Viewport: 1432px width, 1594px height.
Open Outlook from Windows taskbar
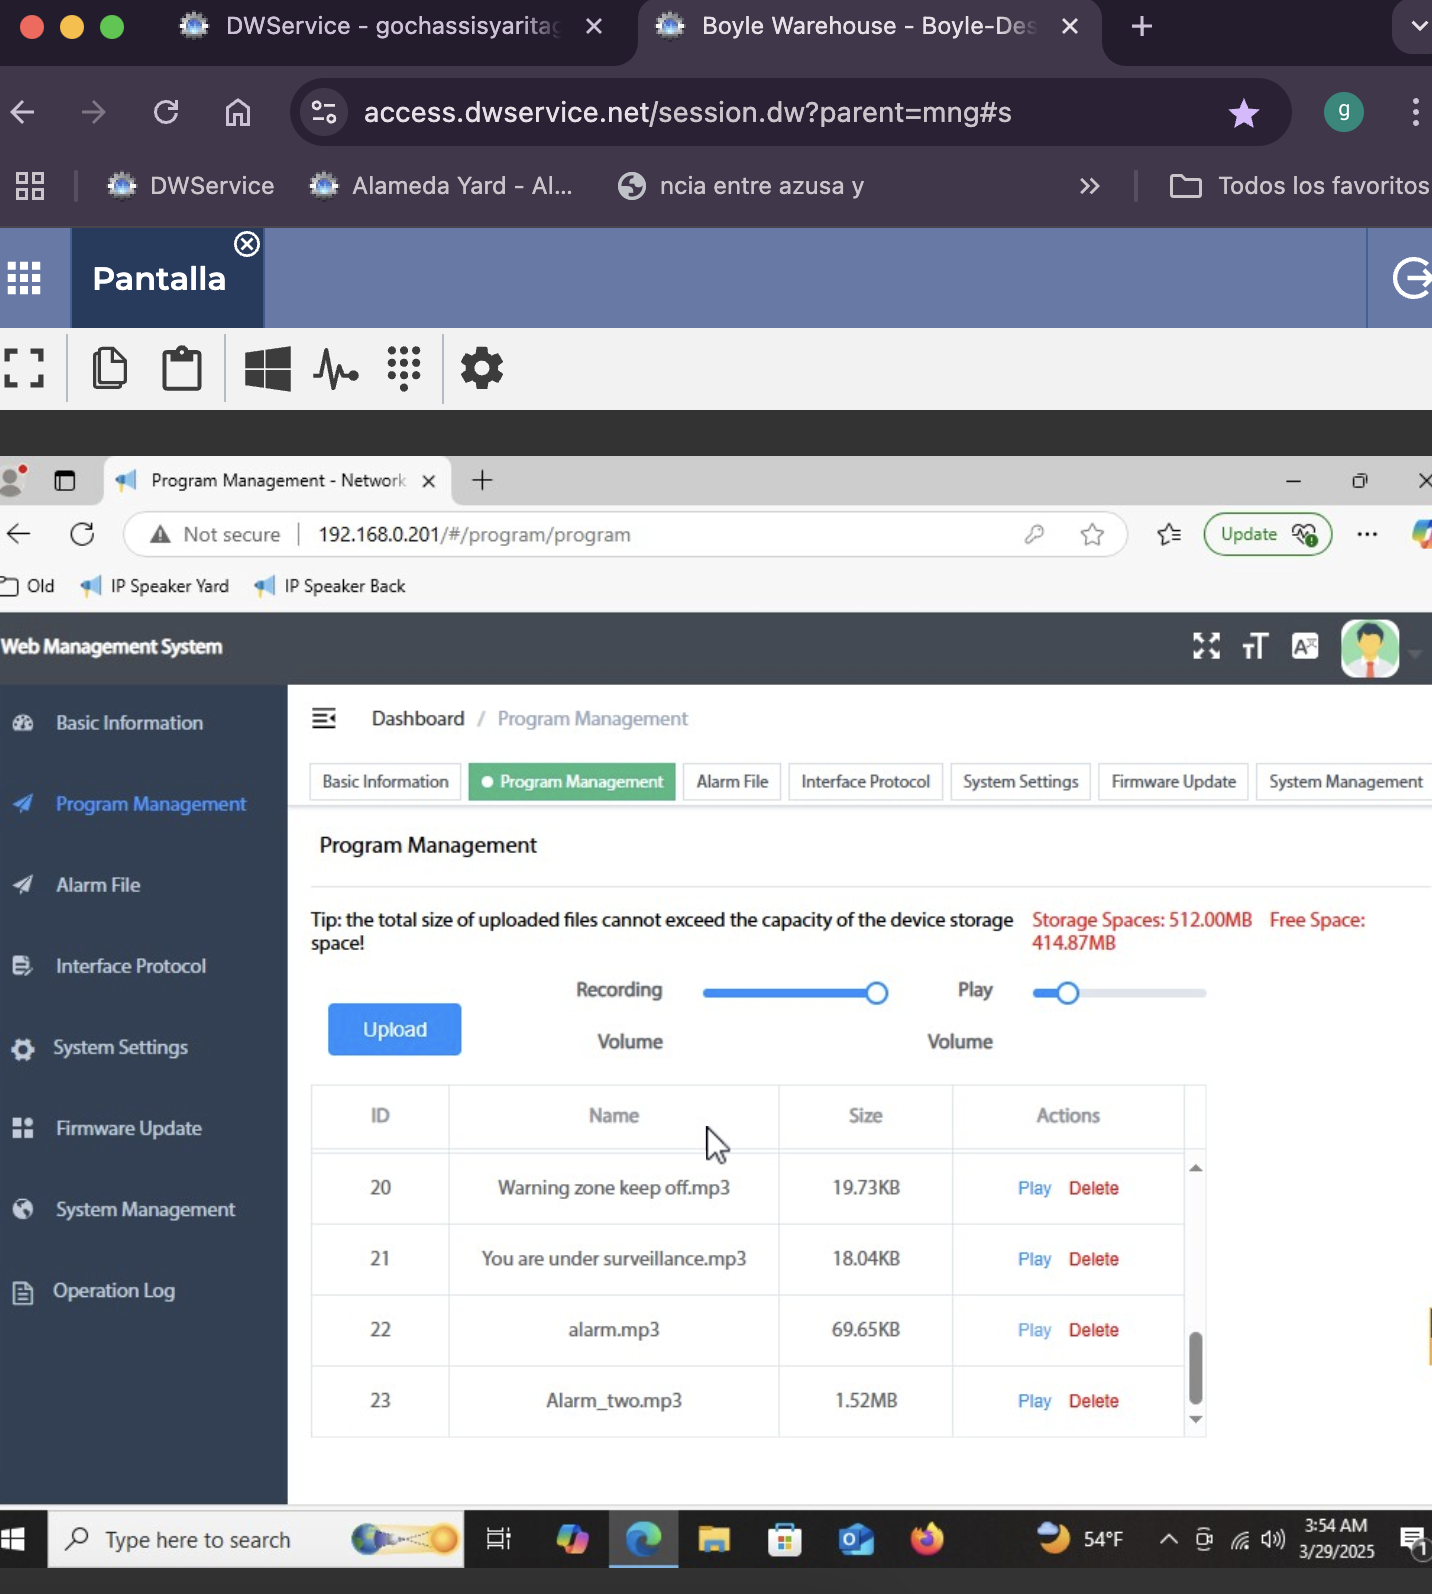click(856, 1539)
